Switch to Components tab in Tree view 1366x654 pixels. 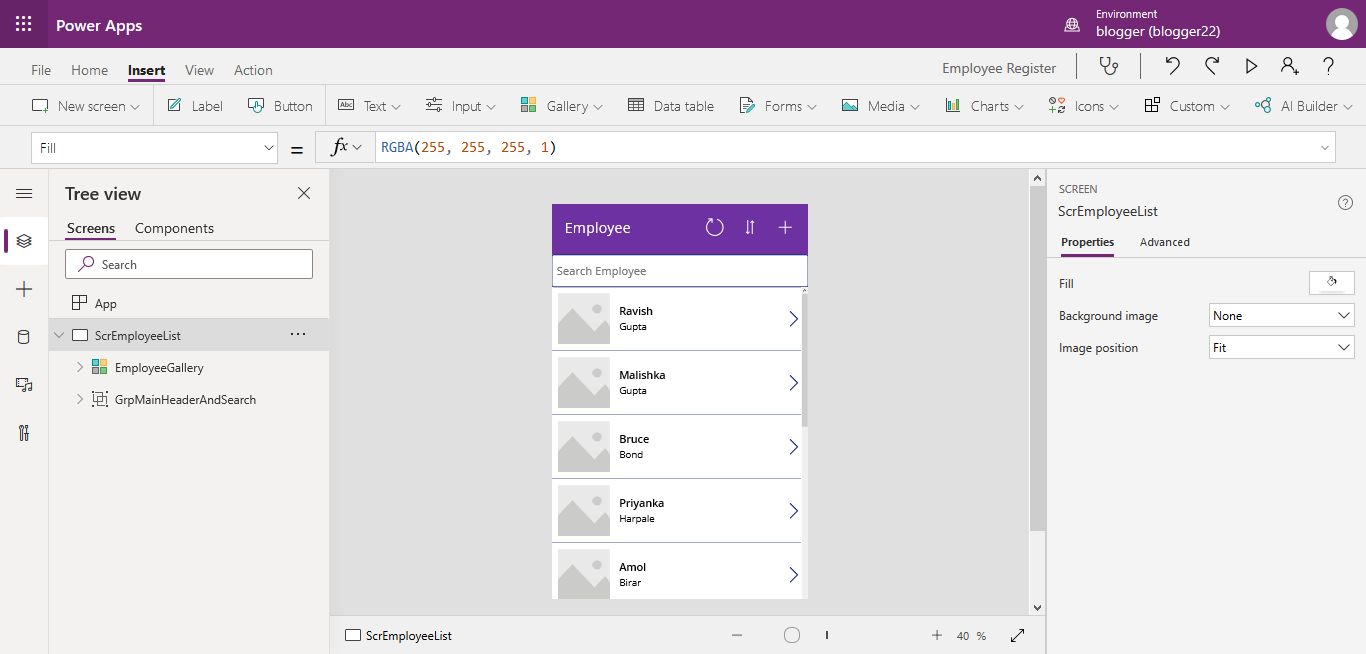point(174,228)
